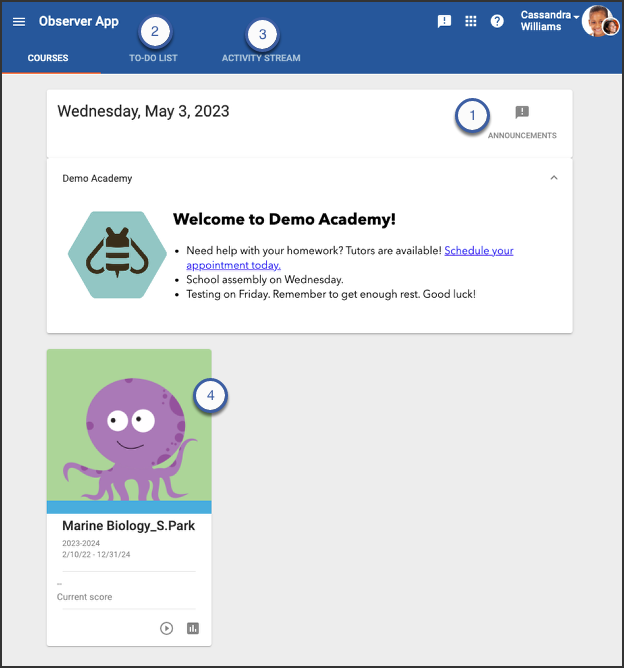Image resolution: width=624 pixels, height=668 pixels.
Task: Click the Observer App title
Action: (x=78, y=21)
